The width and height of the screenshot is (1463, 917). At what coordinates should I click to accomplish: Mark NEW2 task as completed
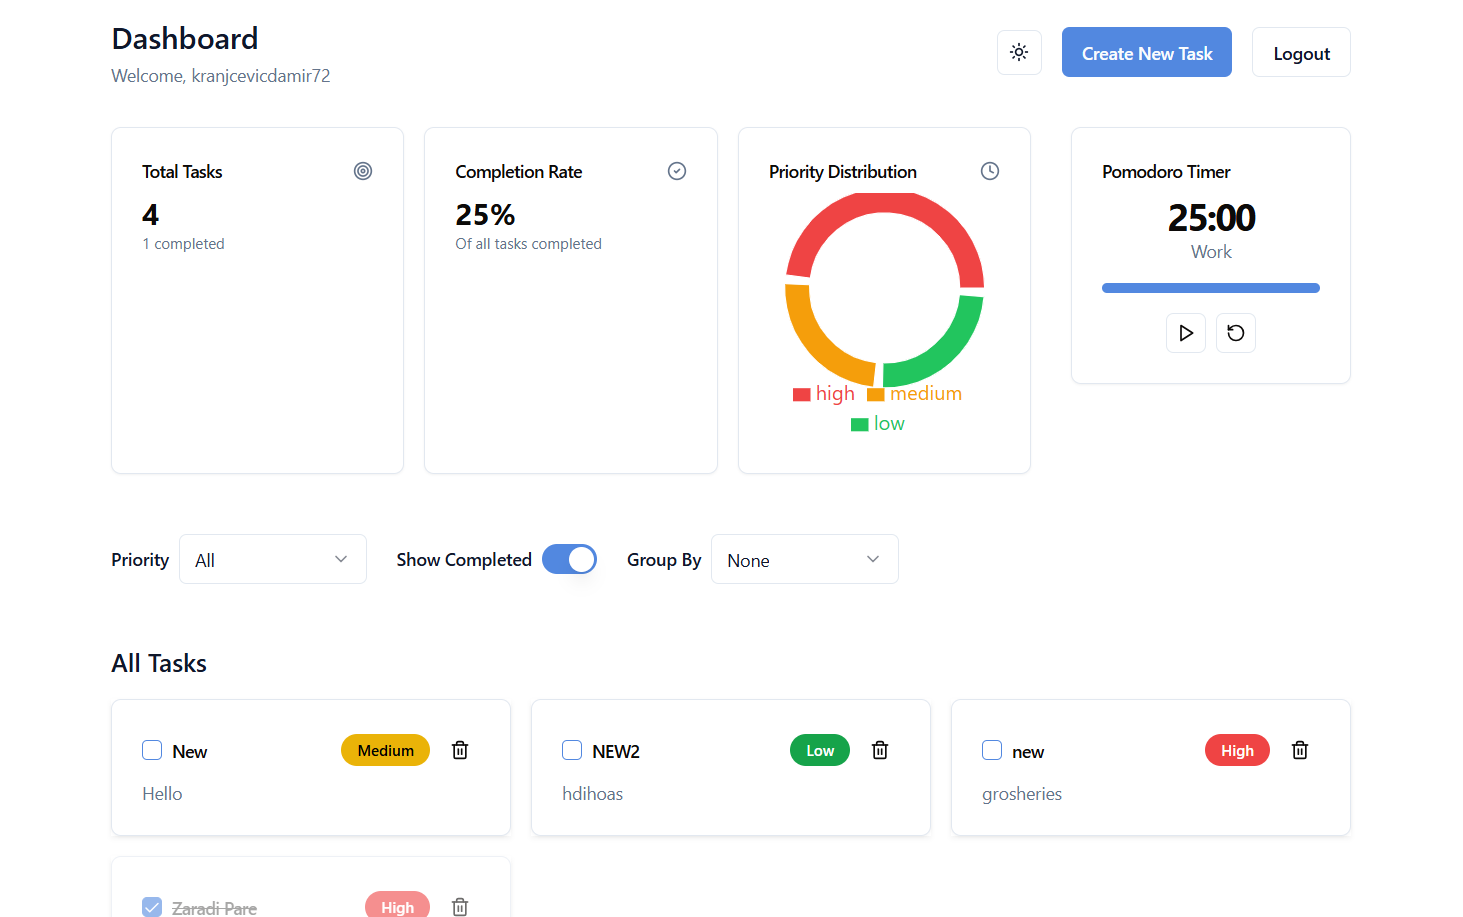tap(572, 750)
